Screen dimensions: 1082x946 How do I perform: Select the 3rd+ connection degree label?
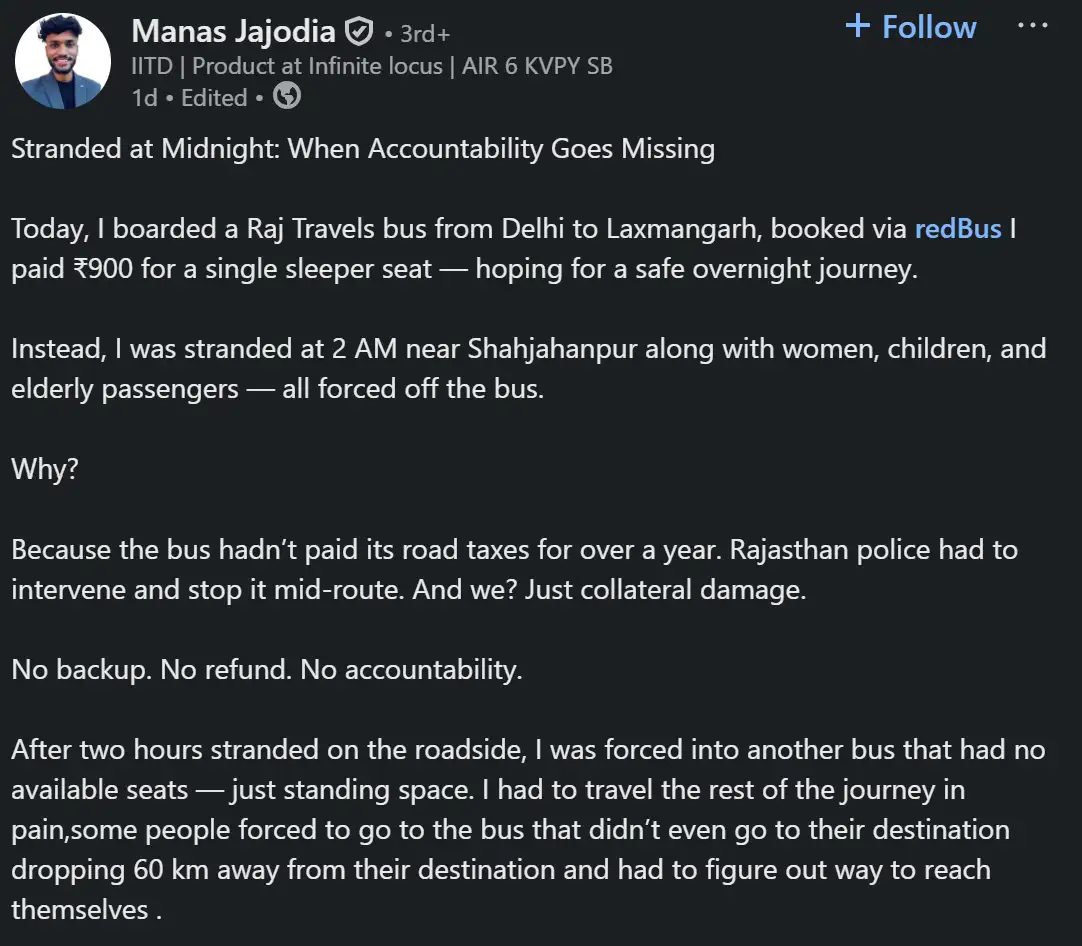(x=423, y=32)
